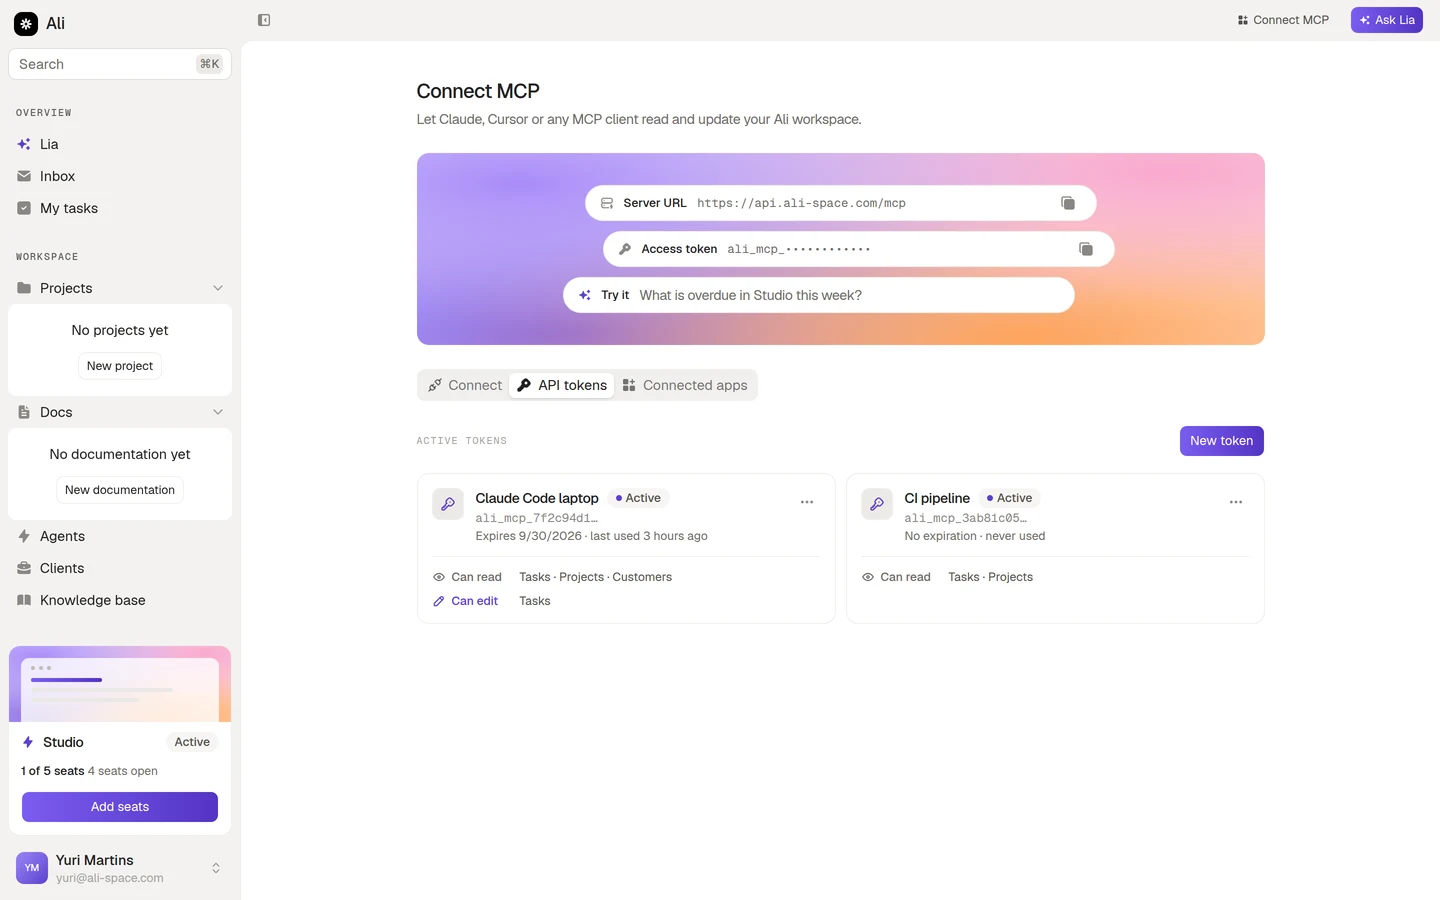This screenshot has width=1440, height=900.
Task: Click the Access token key icon
Action: click(625, 249)
